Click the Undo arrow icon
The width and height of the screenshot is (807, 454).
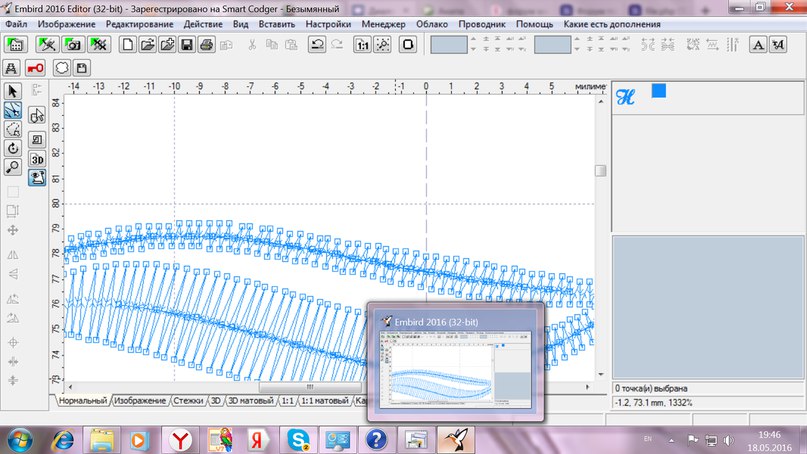click(x=316, y=45)
